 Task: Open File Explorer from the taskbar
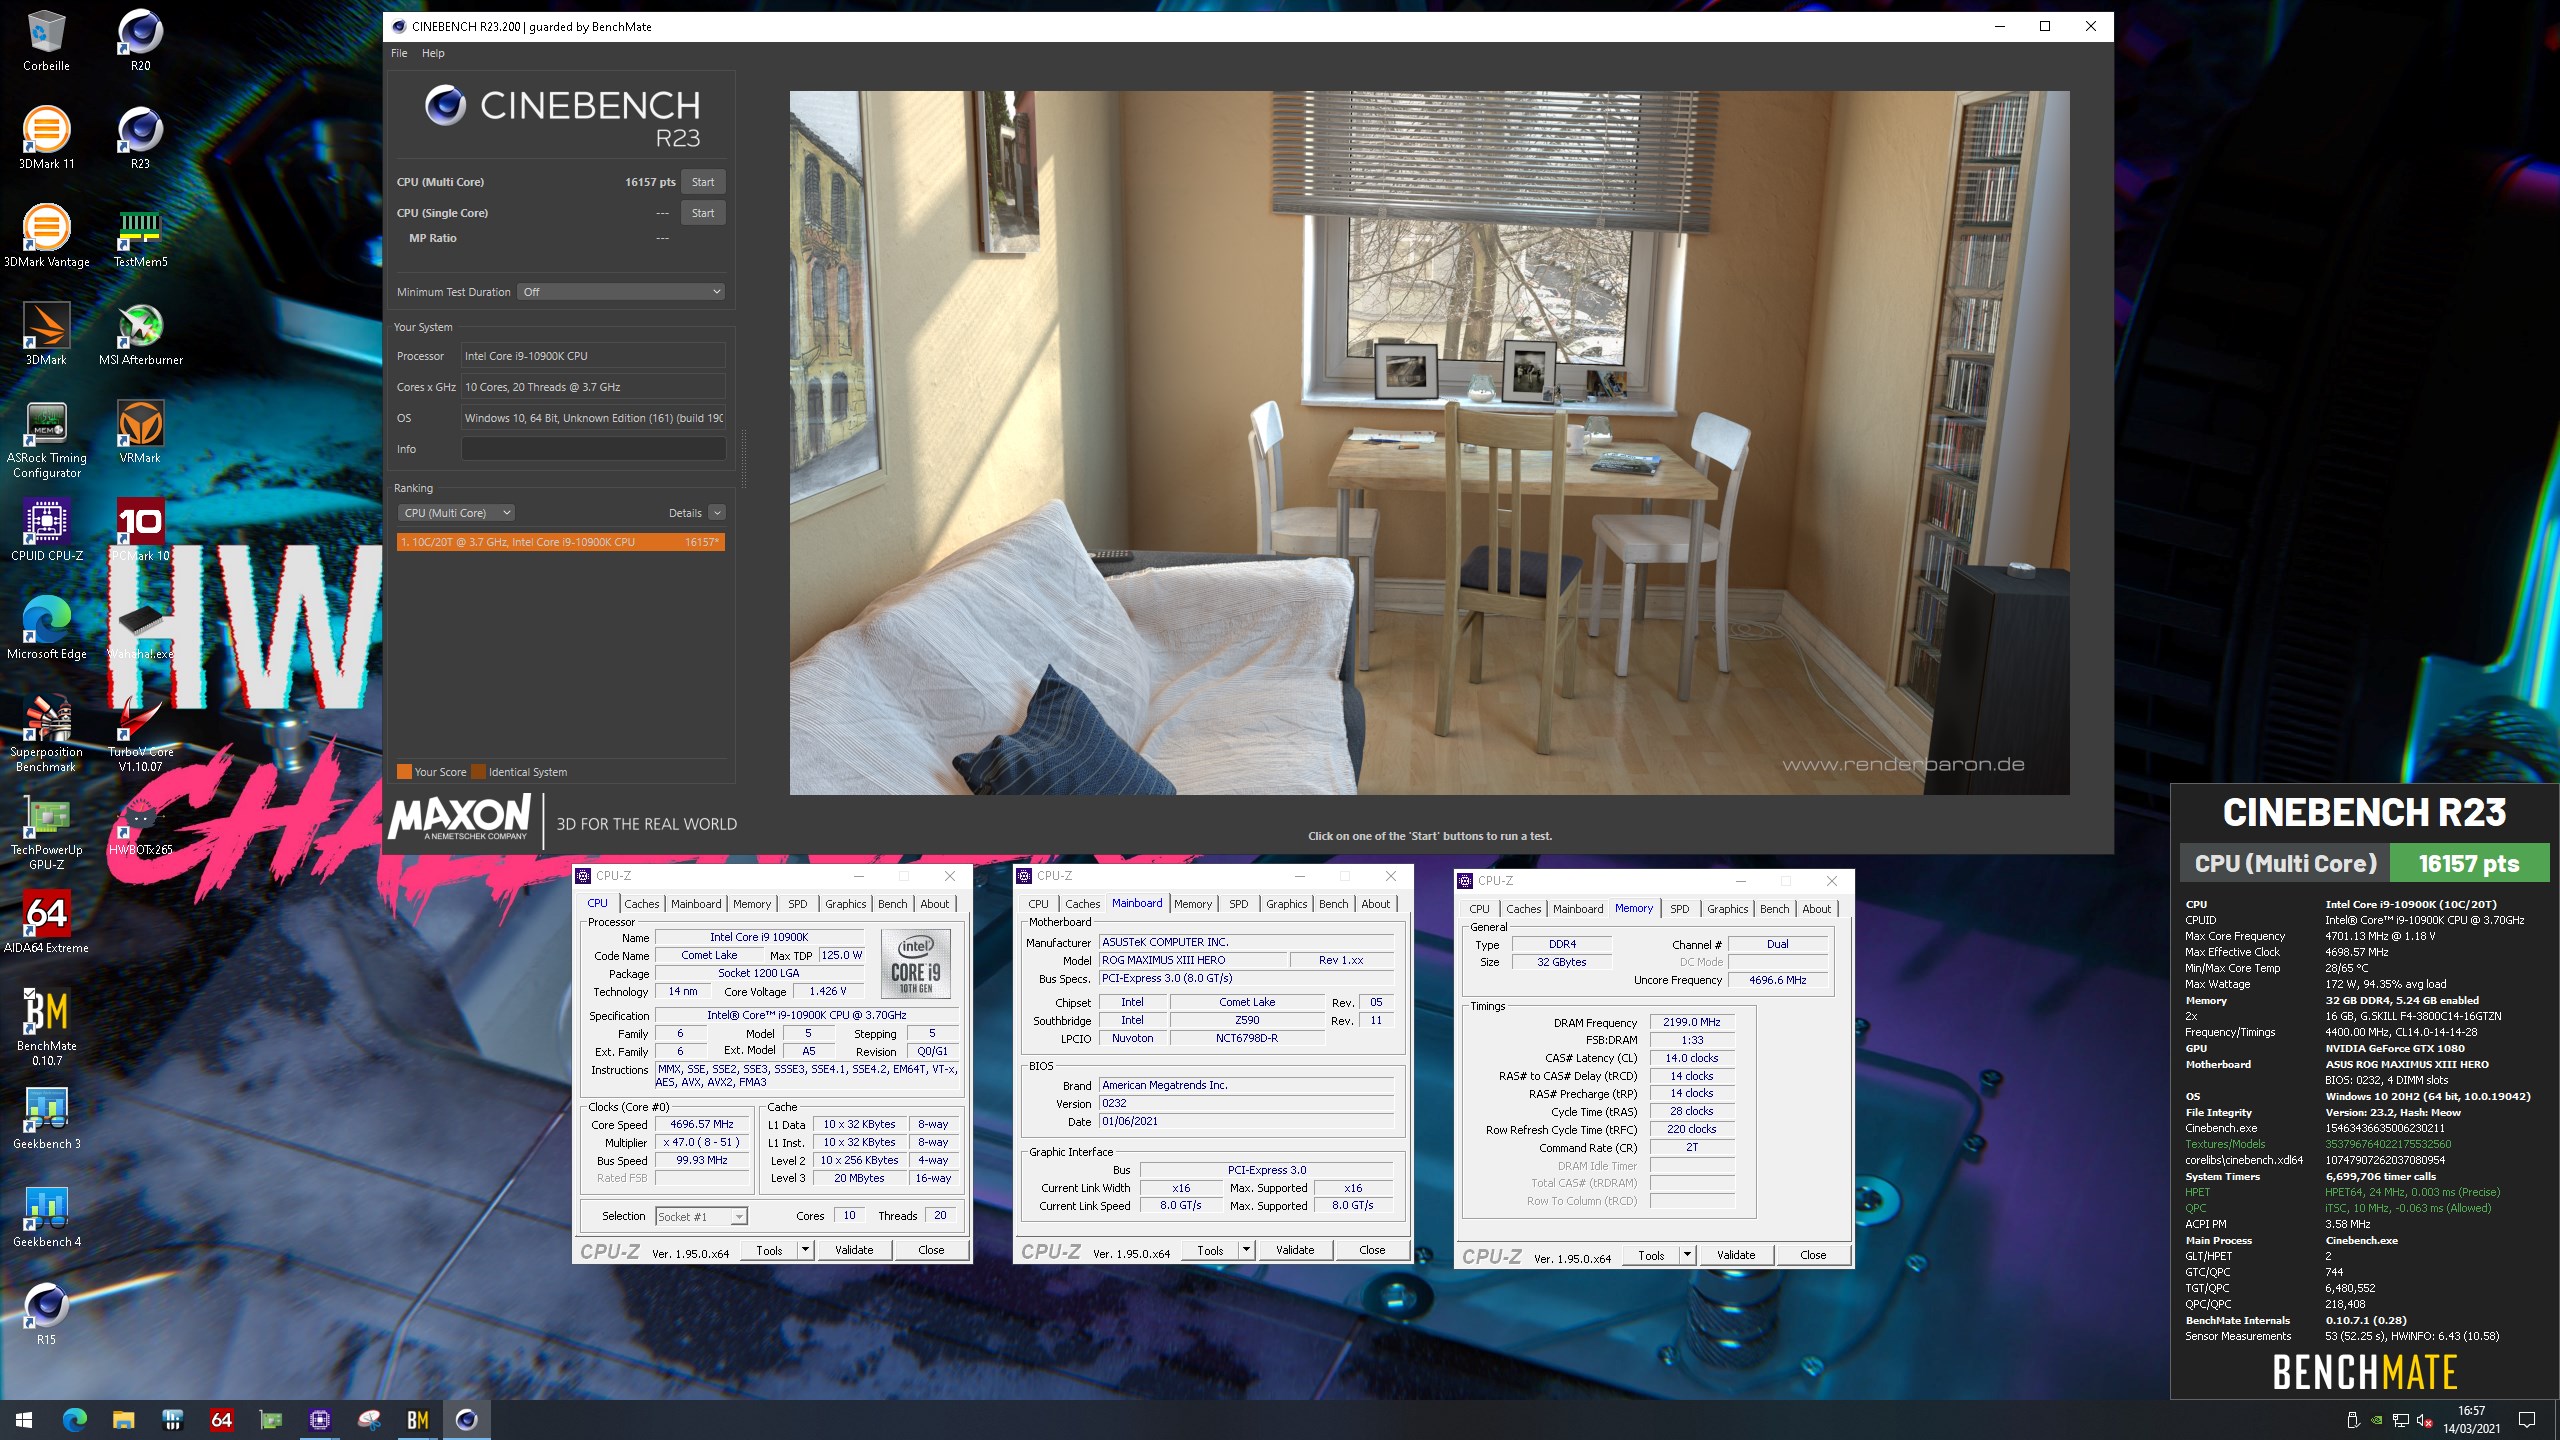pos(124,1420)
